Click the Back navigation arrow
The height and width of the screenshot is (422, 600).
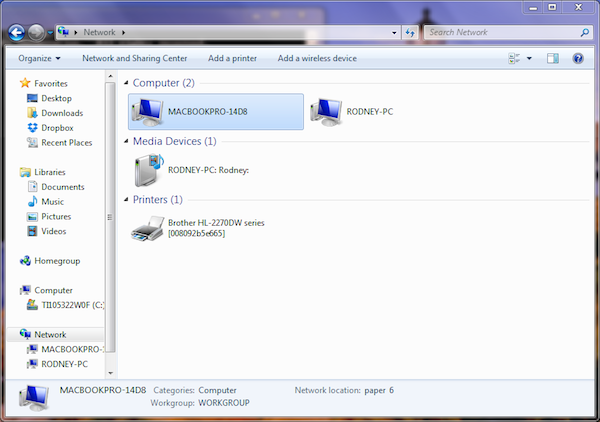tap(16, 33)
